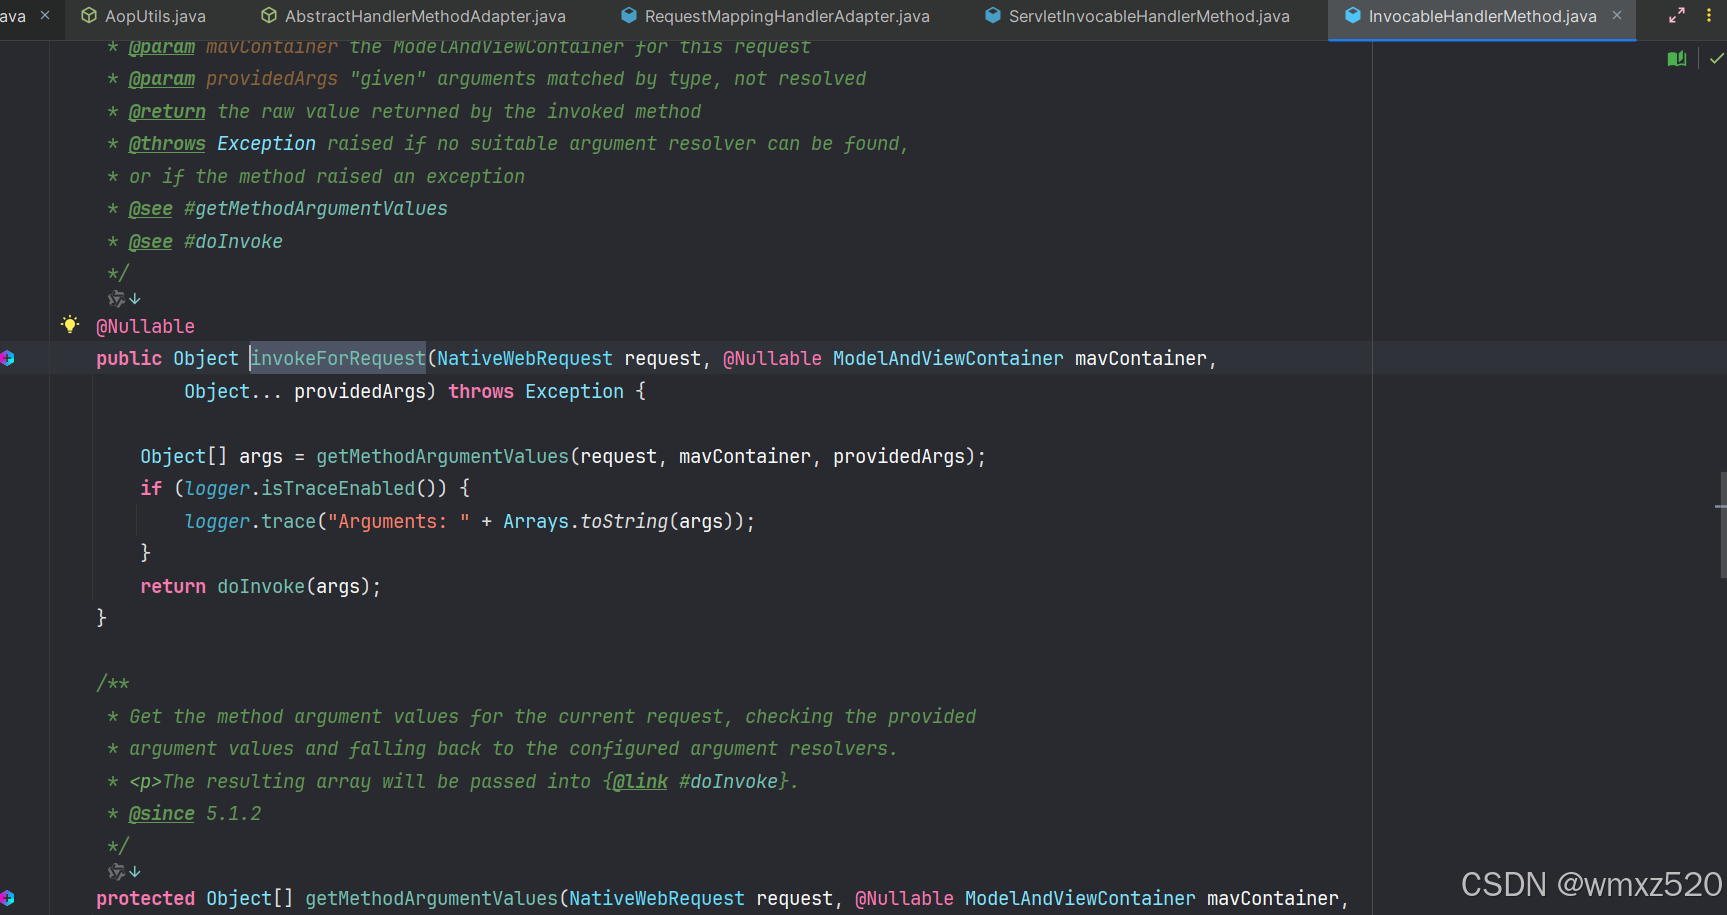Click the RequestMappingHandlerAdapter.java class icon
The image size is (1727, 915).
coord(629,16)
